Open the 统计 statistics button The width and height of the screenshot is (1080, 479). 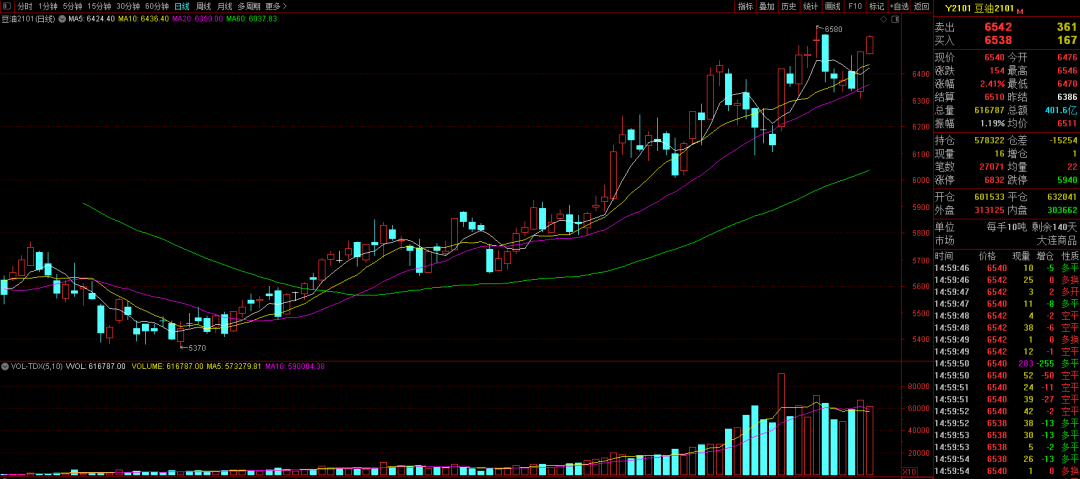click(811, 6)
